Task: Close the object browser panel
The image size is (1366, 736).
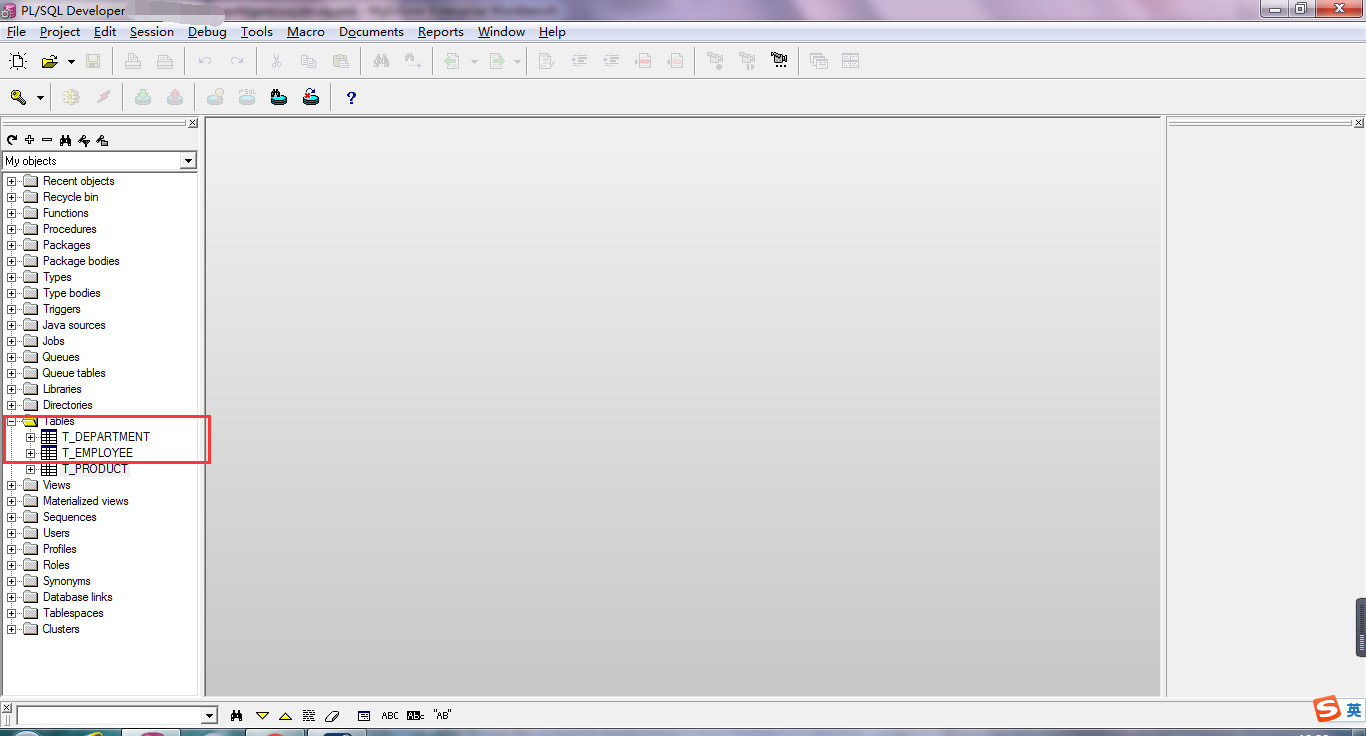Action: (x=193, y=123)
